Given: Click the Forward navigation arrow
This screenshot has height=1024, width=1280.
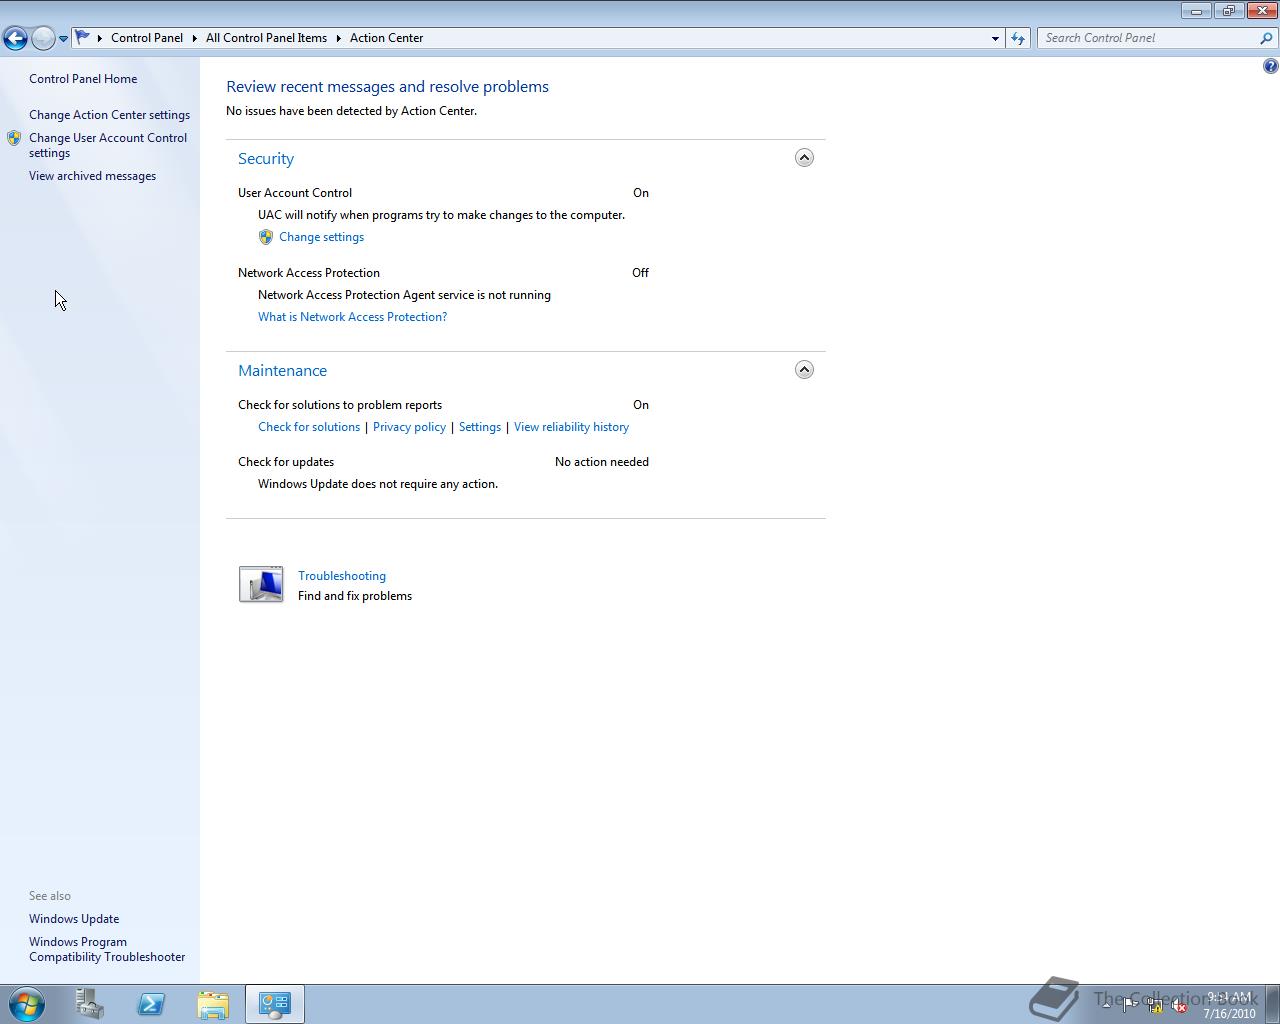Looking at the screenshot, I should pyautogui.click(x=43, y=38).
